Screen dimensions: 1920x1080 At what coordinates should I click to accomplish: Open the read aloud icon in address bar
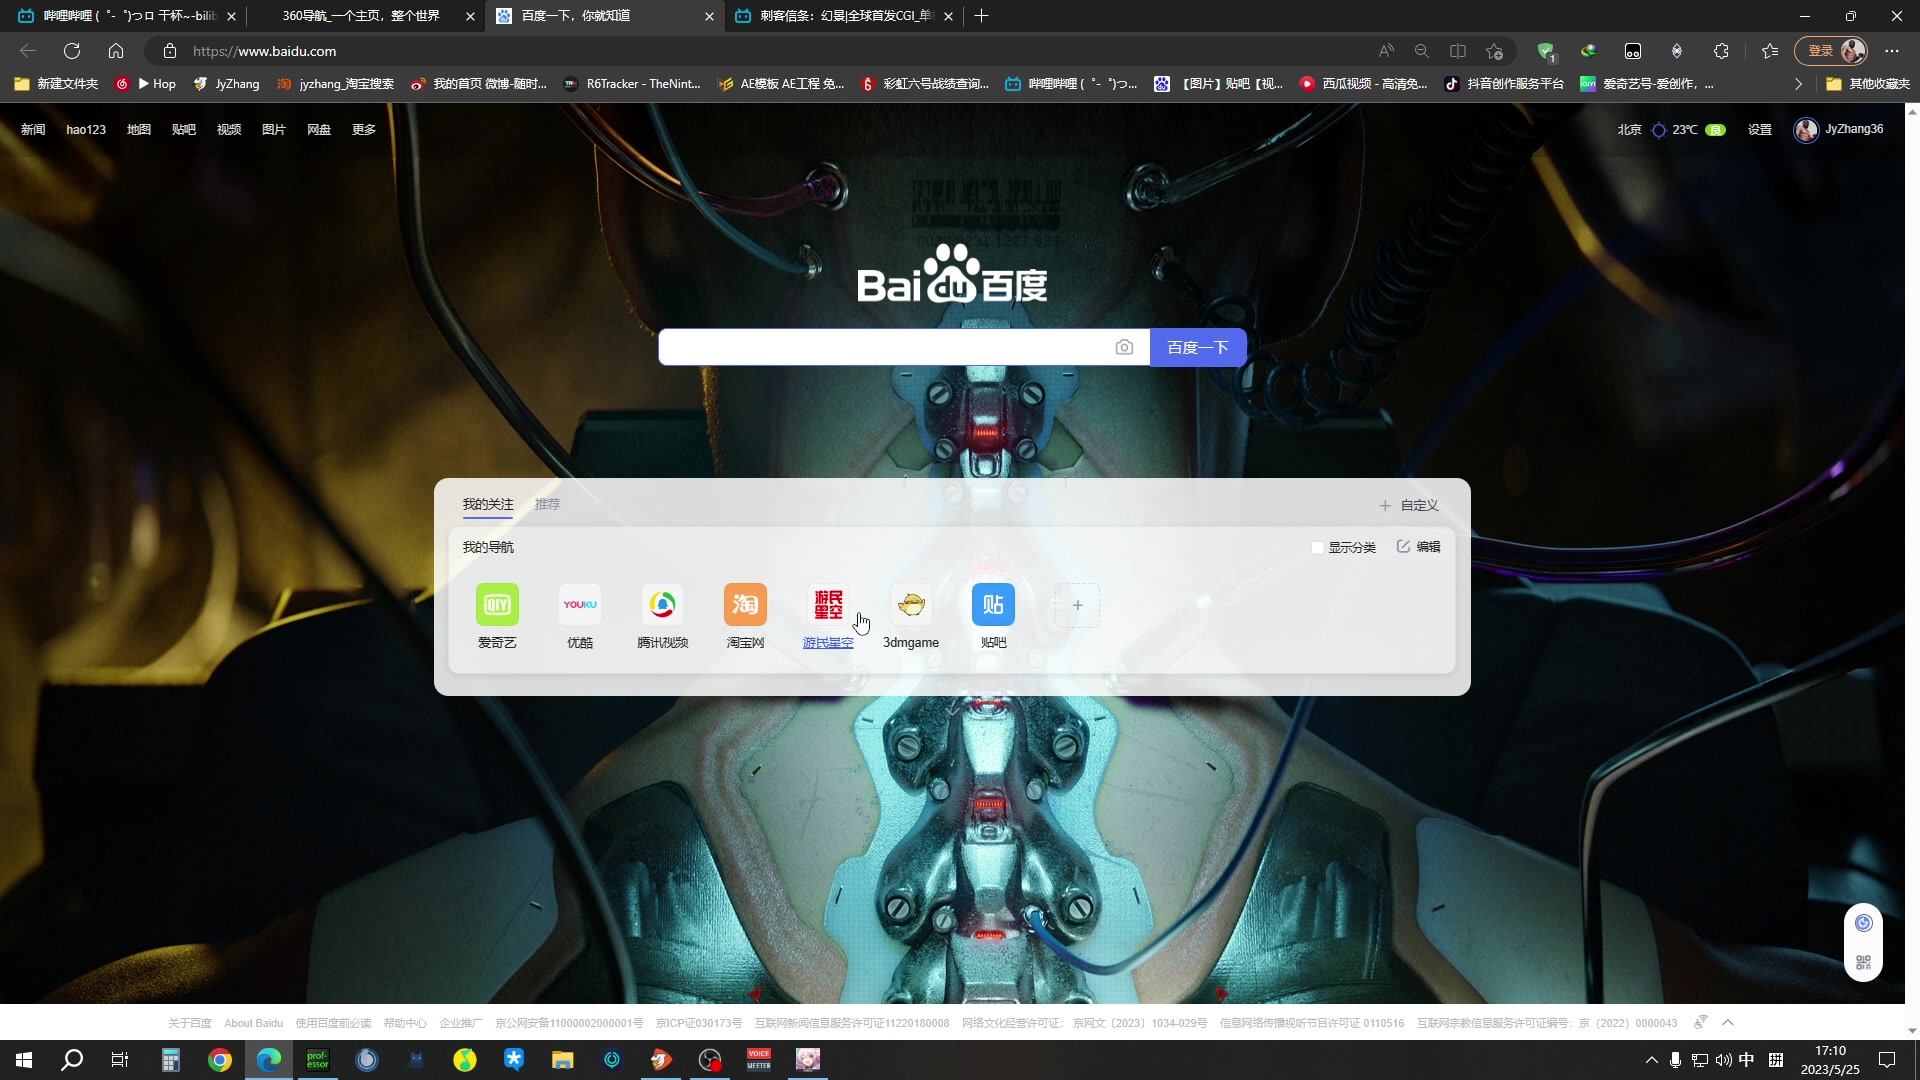1386,51
